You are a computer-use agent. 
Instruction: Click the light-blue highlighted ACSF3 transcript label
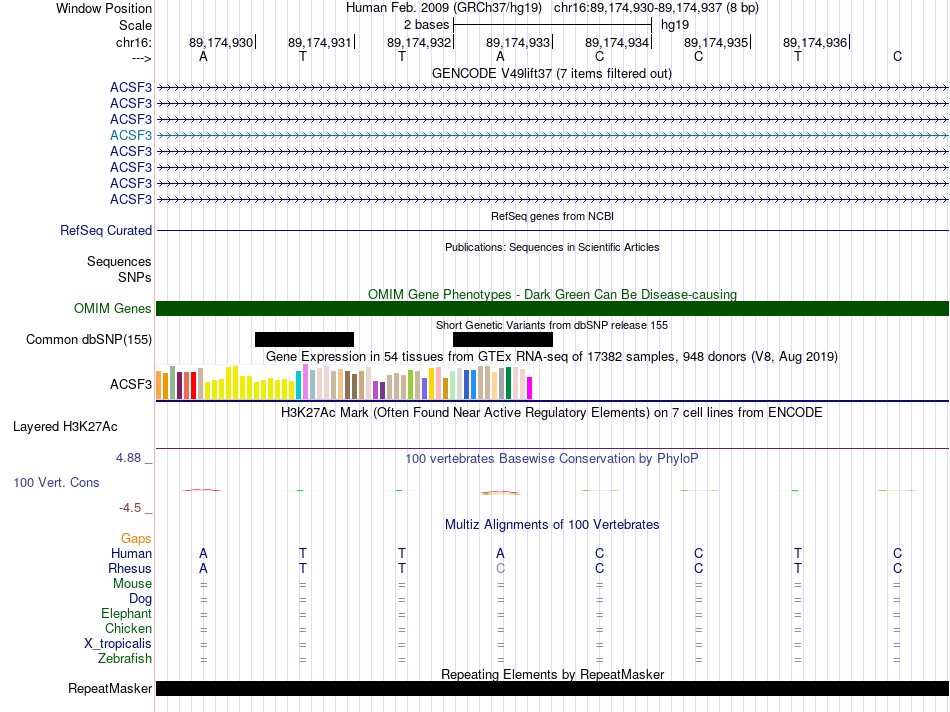coord(131,135)
